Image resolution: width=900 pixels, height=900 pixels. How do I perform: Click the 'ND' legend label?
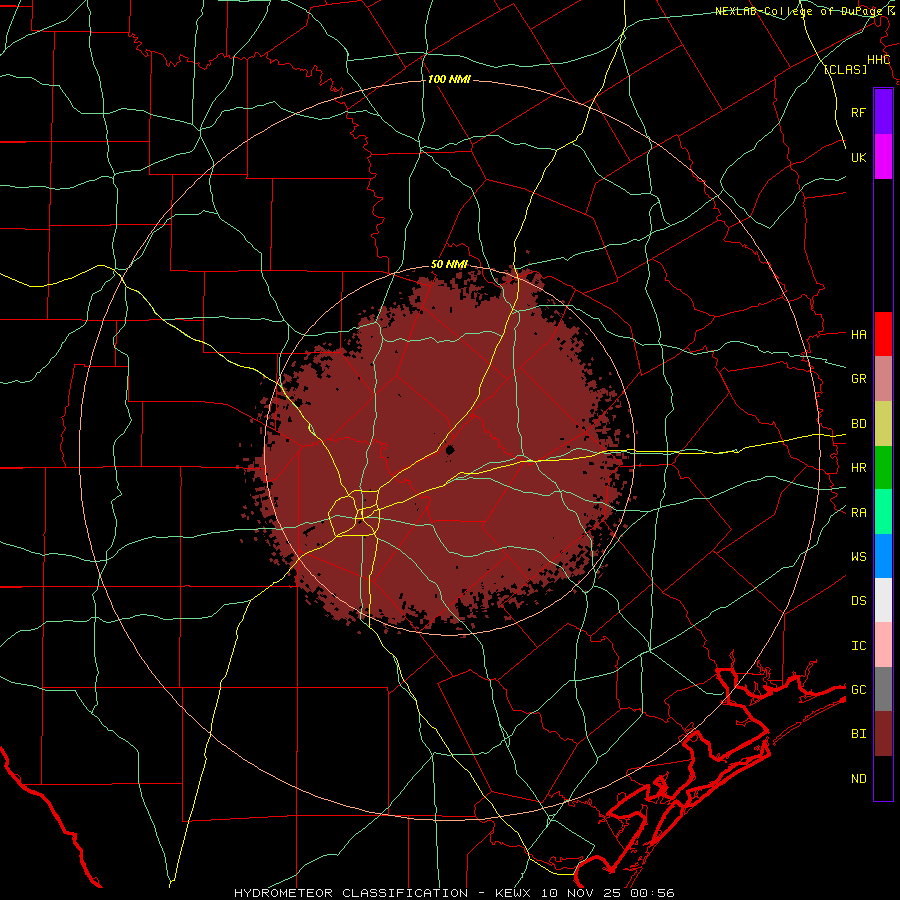tap(858, 779)
